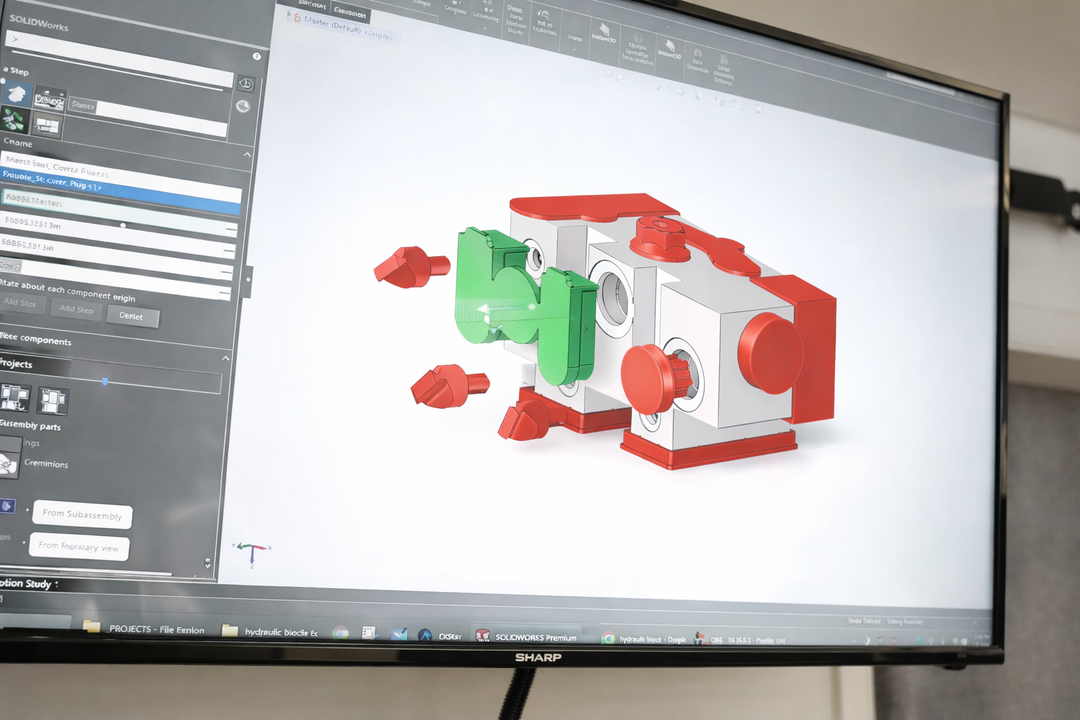Select the green radial explode step icon
This screenshot has width=1080, height=720.
pyautogui.click(x=13, y=119)
